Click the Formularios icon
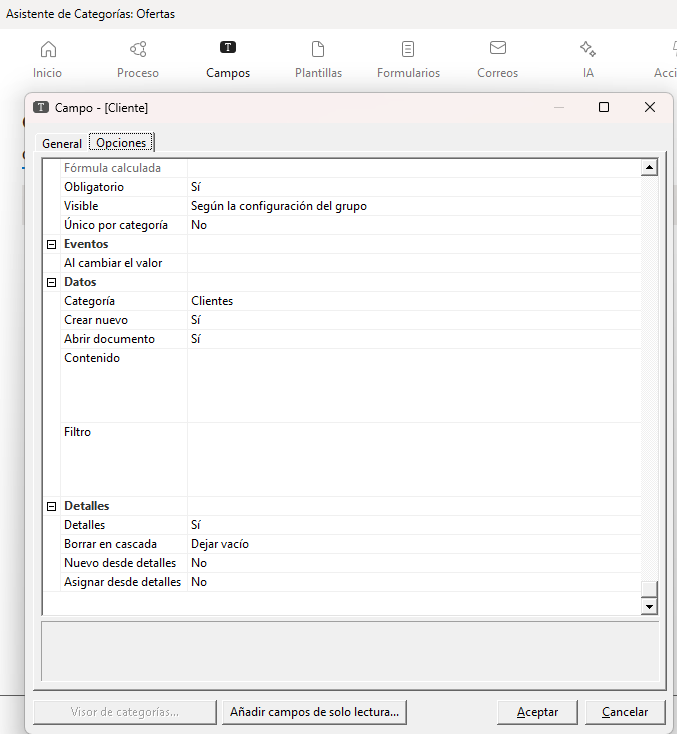 pos(408,50)
